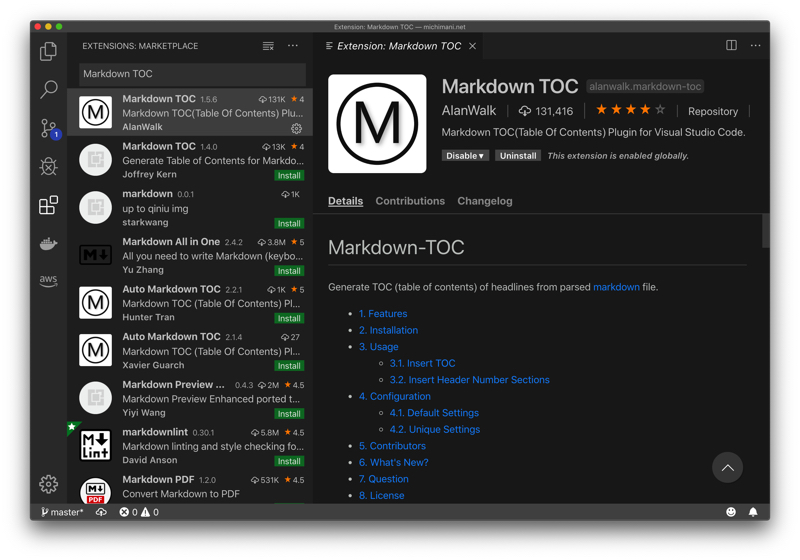Click the Uninstall button
The width and height of the screenshot is (800, 560).
coord(518,156)
